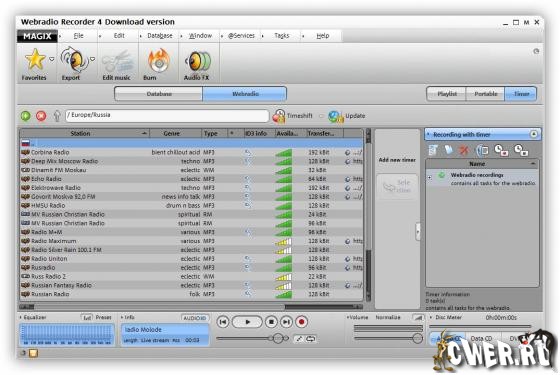
Task: Click Add new timer
Action: 397,160
